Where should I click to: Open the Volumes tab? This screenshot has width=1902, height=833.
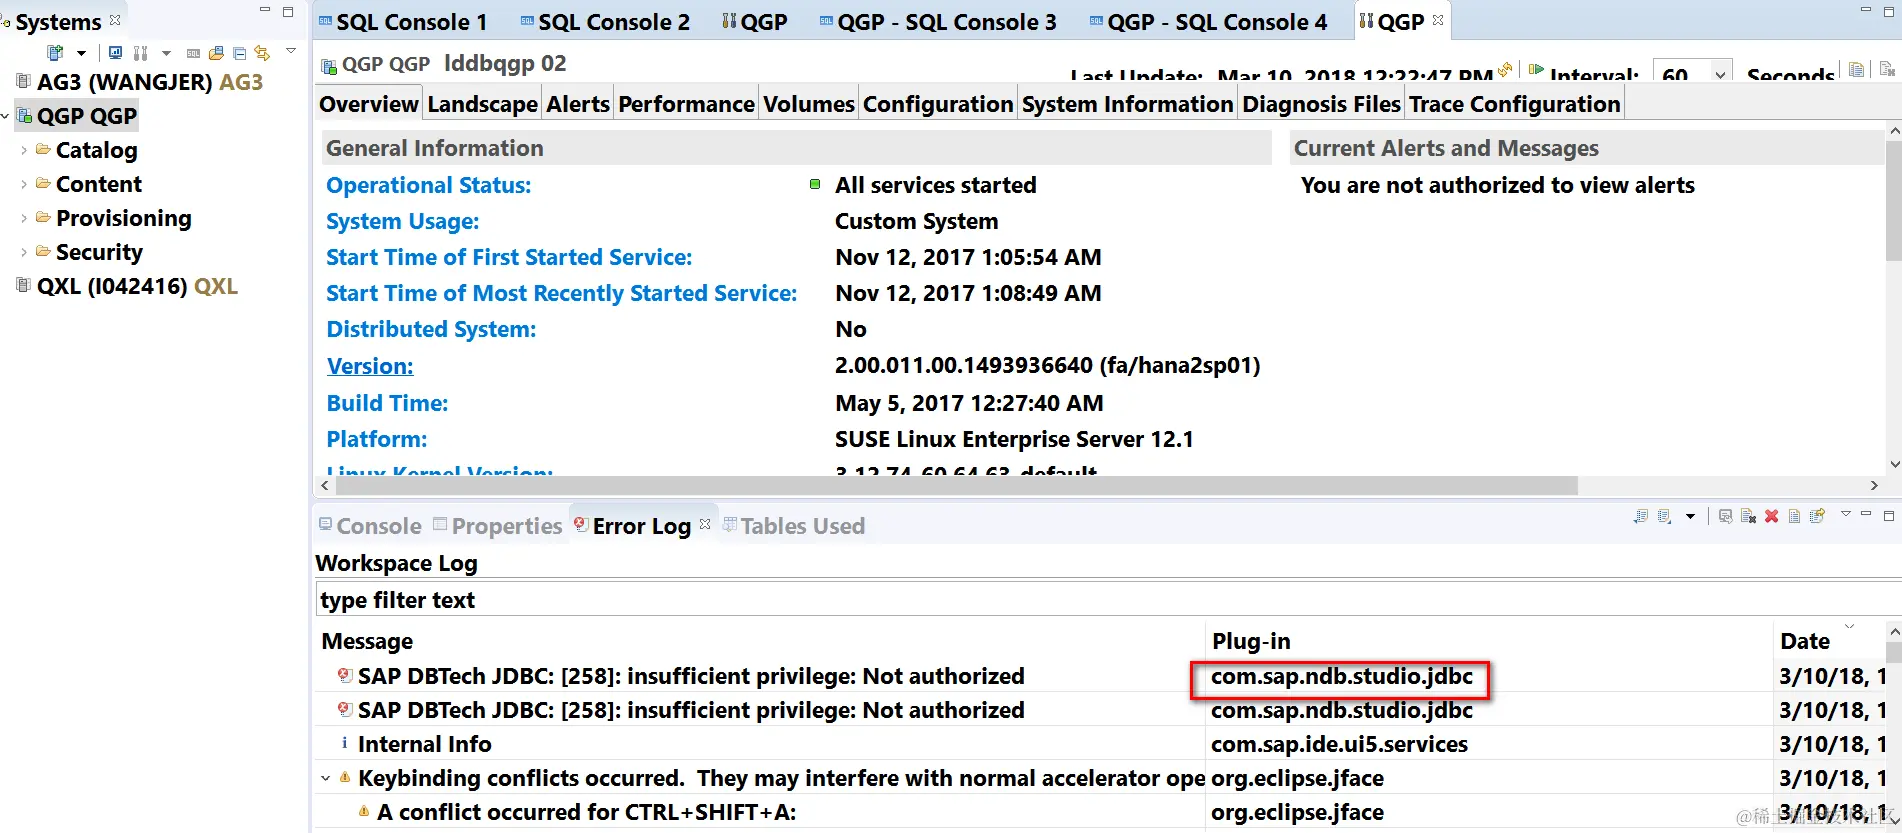tap(809, 104)
